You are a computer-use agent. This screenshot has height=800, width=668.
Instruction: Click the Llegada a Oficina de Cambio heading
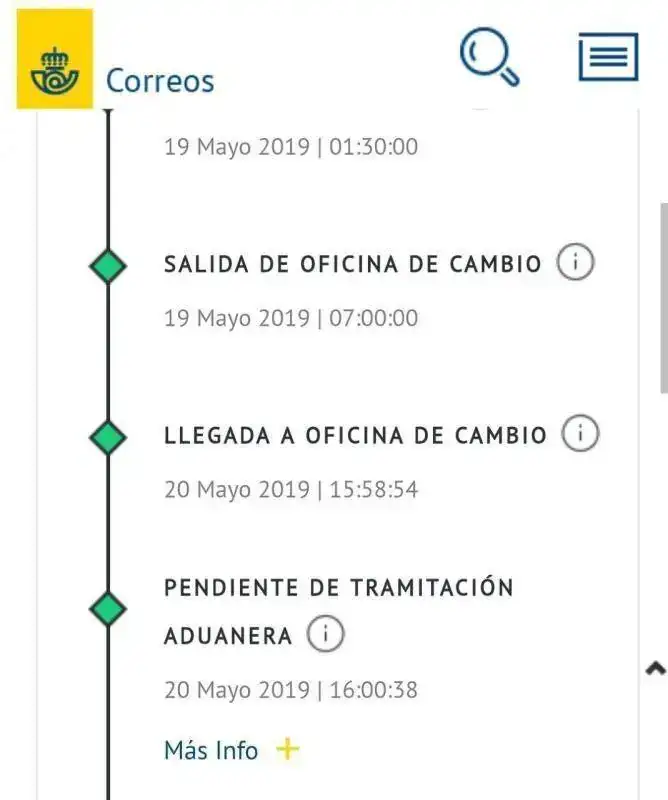355,436
